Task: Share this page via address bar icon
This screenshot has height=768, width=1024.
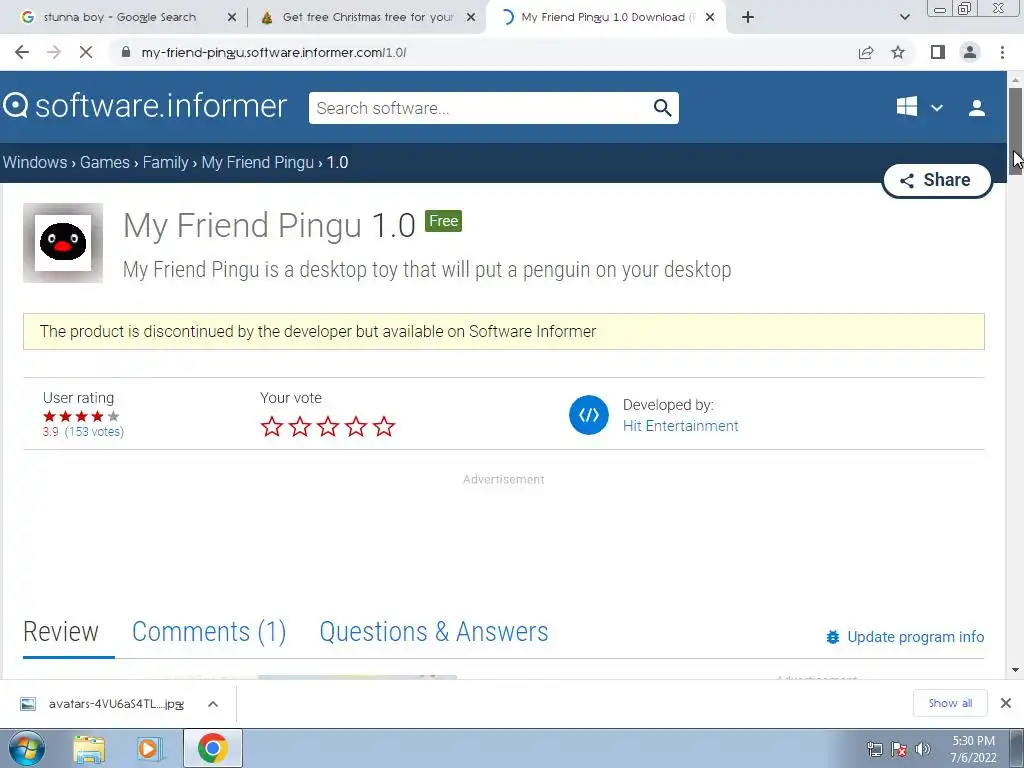Action: [866, 52]
